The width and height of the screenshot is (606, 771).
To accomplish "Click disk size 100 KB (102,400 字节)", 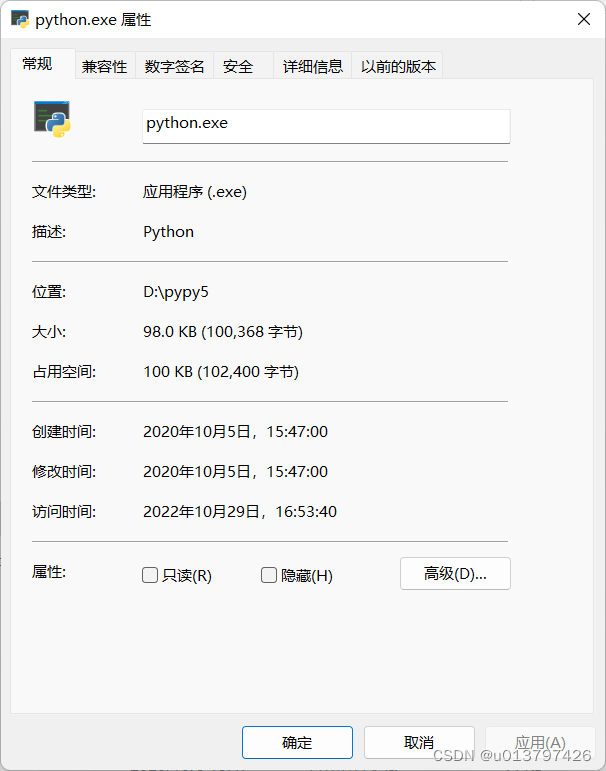I will [x=221, y=372].
